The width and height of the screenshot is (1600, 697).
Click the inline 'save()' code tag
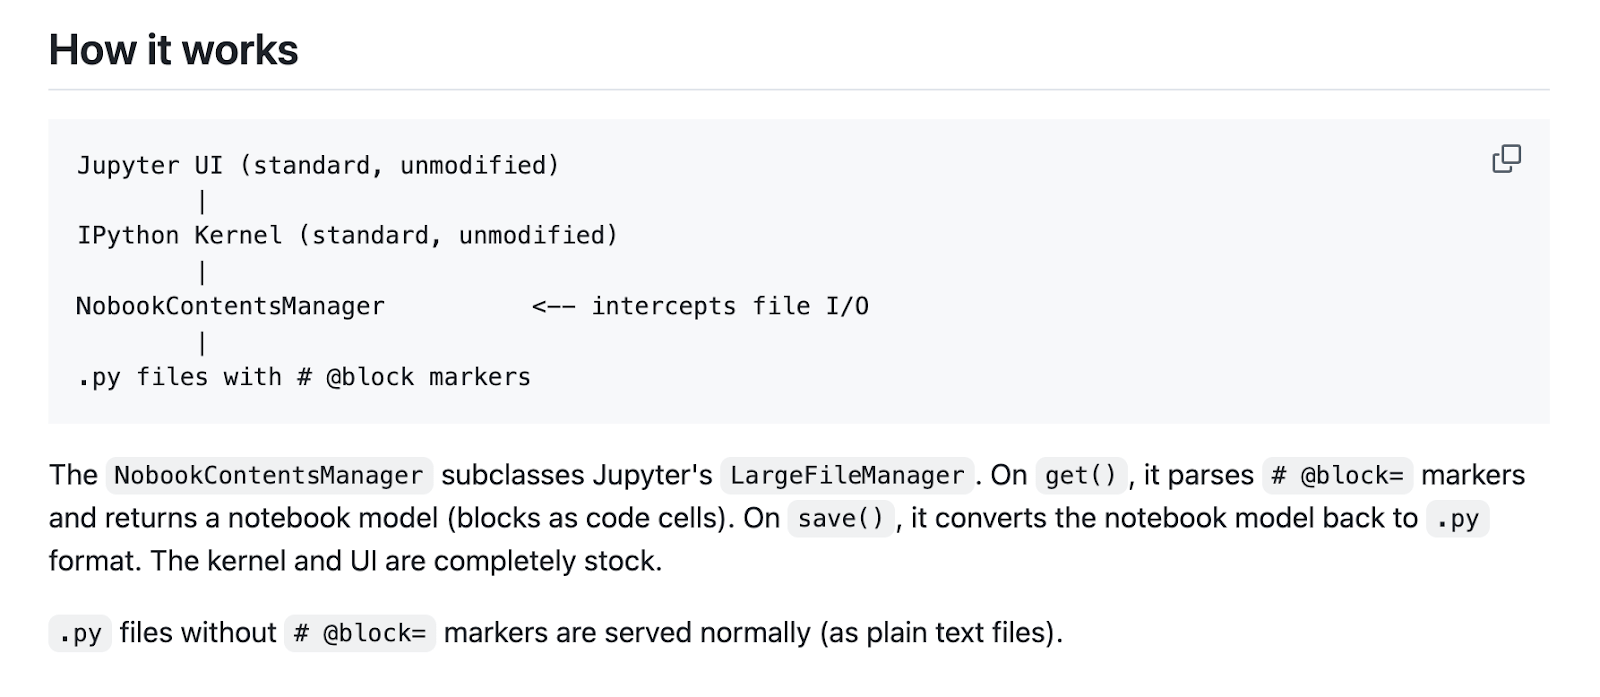(x=841, y=518)
